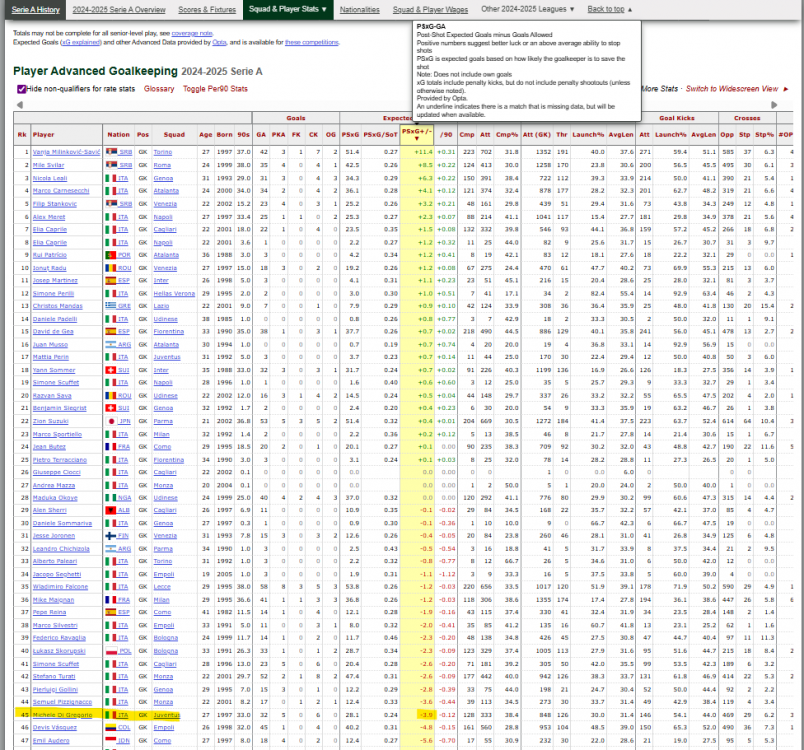The height and width of the screenshot is (750, 804).
Task: Open the Nationalities tab
Action: coord(359,10)
